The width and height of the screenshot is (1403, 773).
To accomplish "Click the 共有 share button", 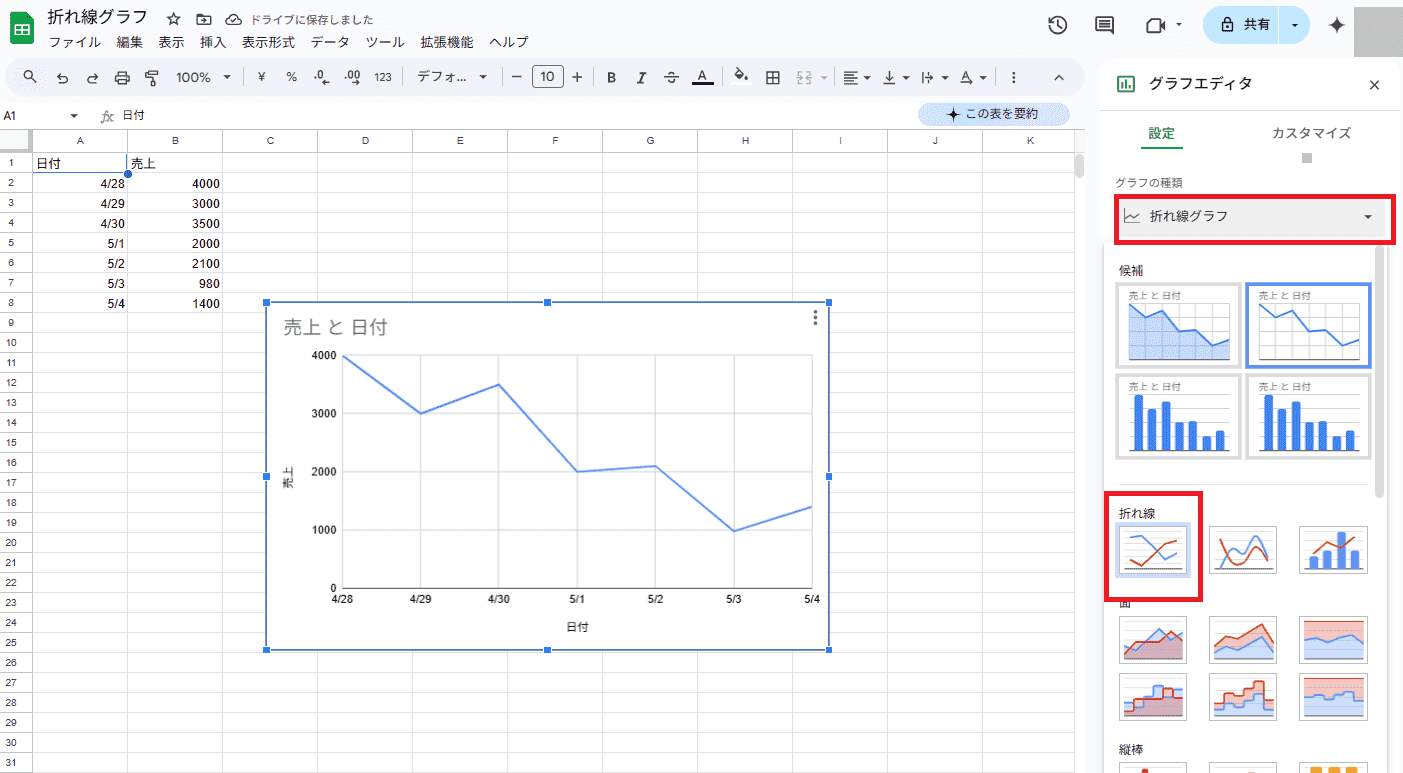I will pyautogui.click(x=1245, y=25).
